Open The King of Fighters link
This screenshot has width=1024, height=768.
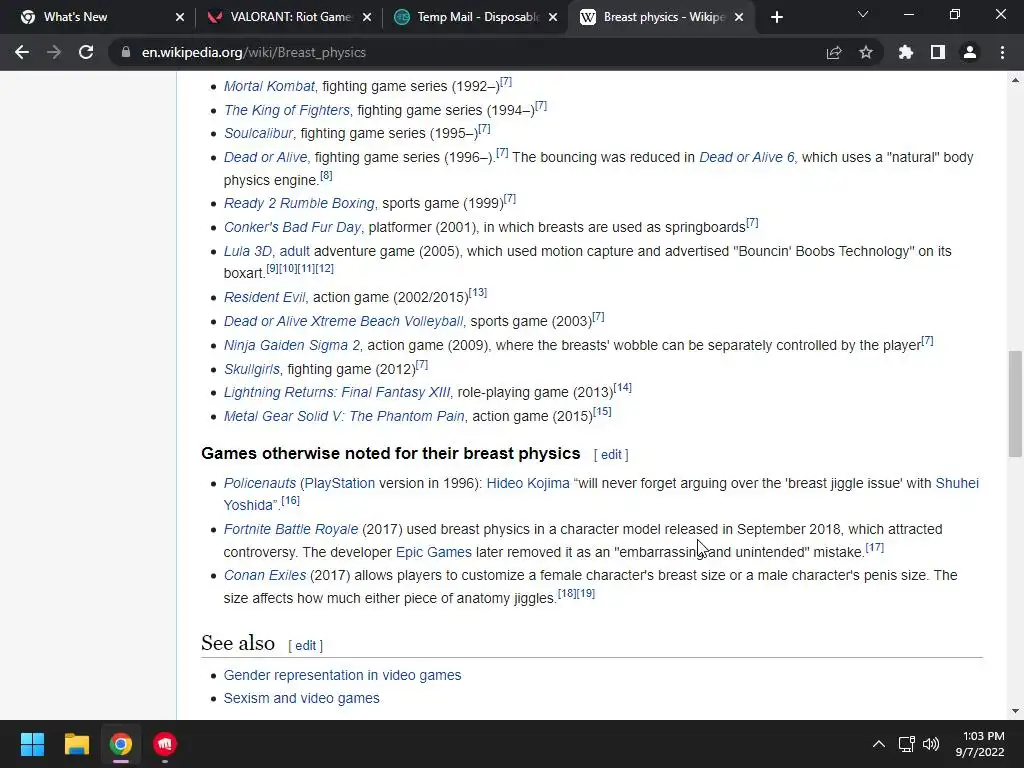[x=287, y=110]
